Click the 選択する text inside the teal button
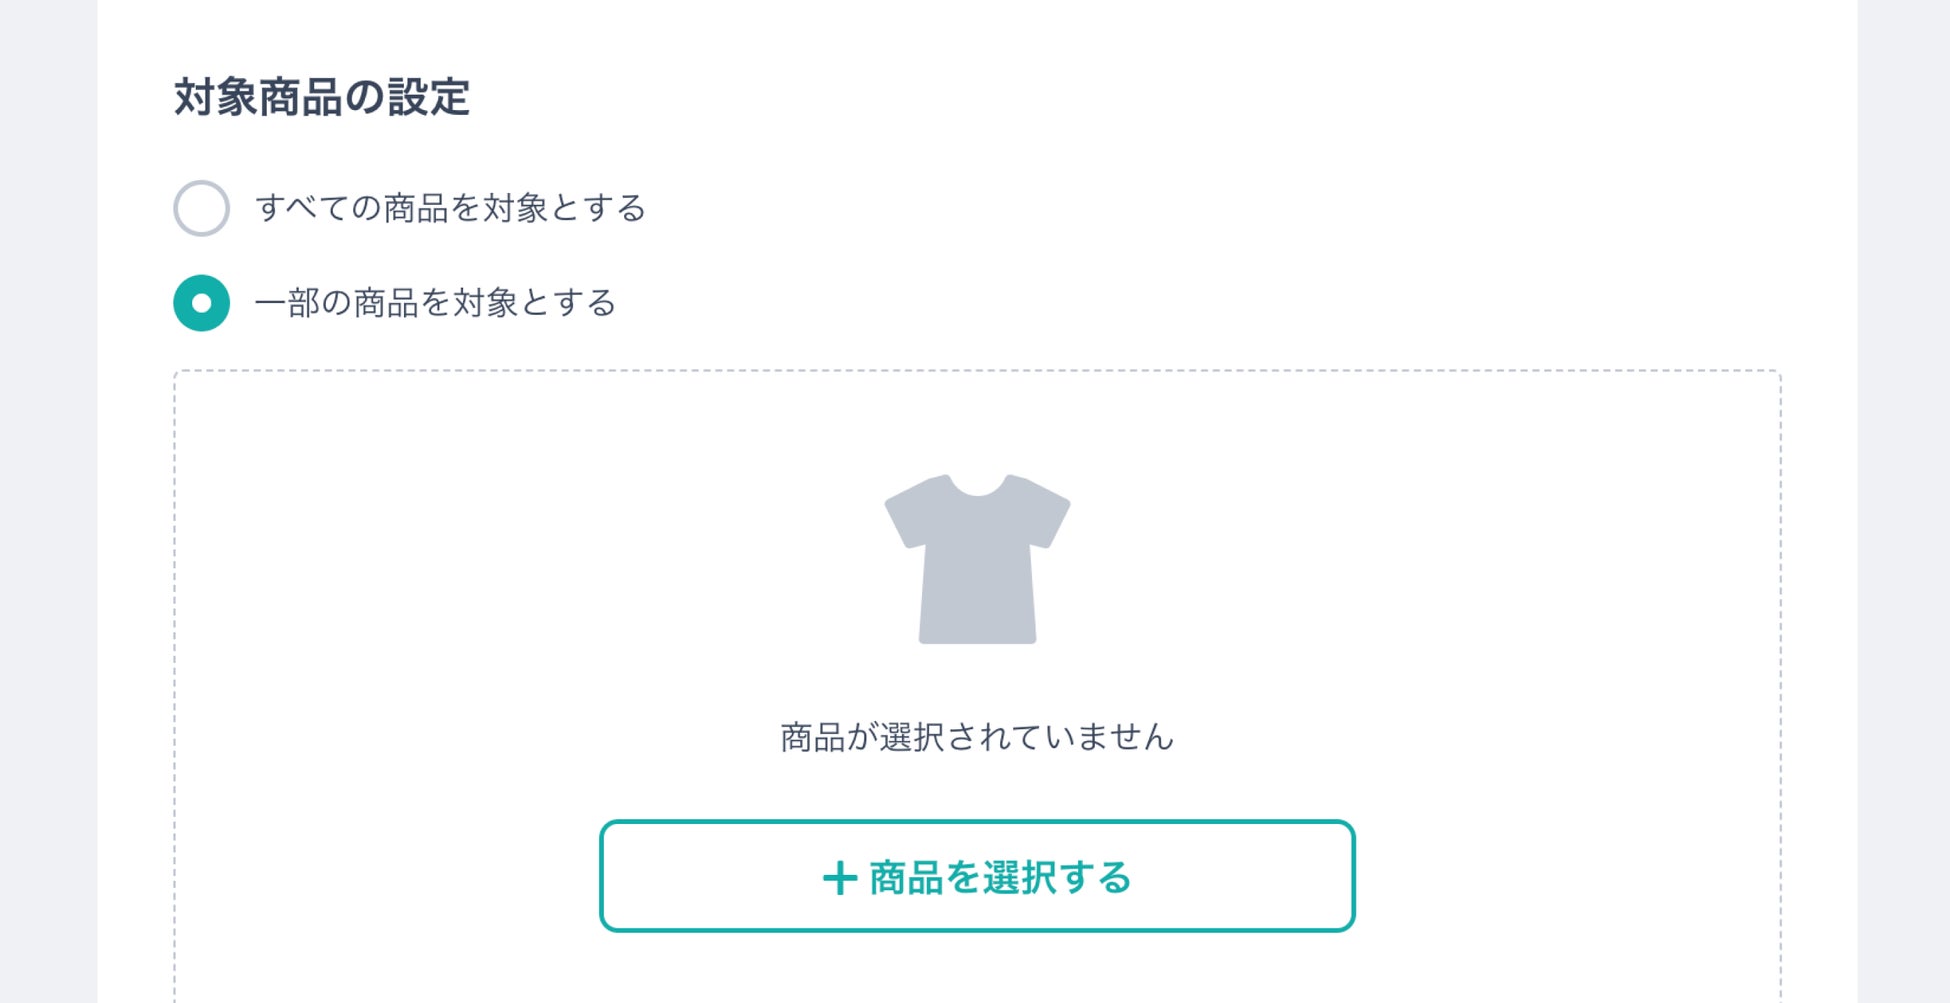This screenshot has height=1003, width=1950. [1056, 878]
